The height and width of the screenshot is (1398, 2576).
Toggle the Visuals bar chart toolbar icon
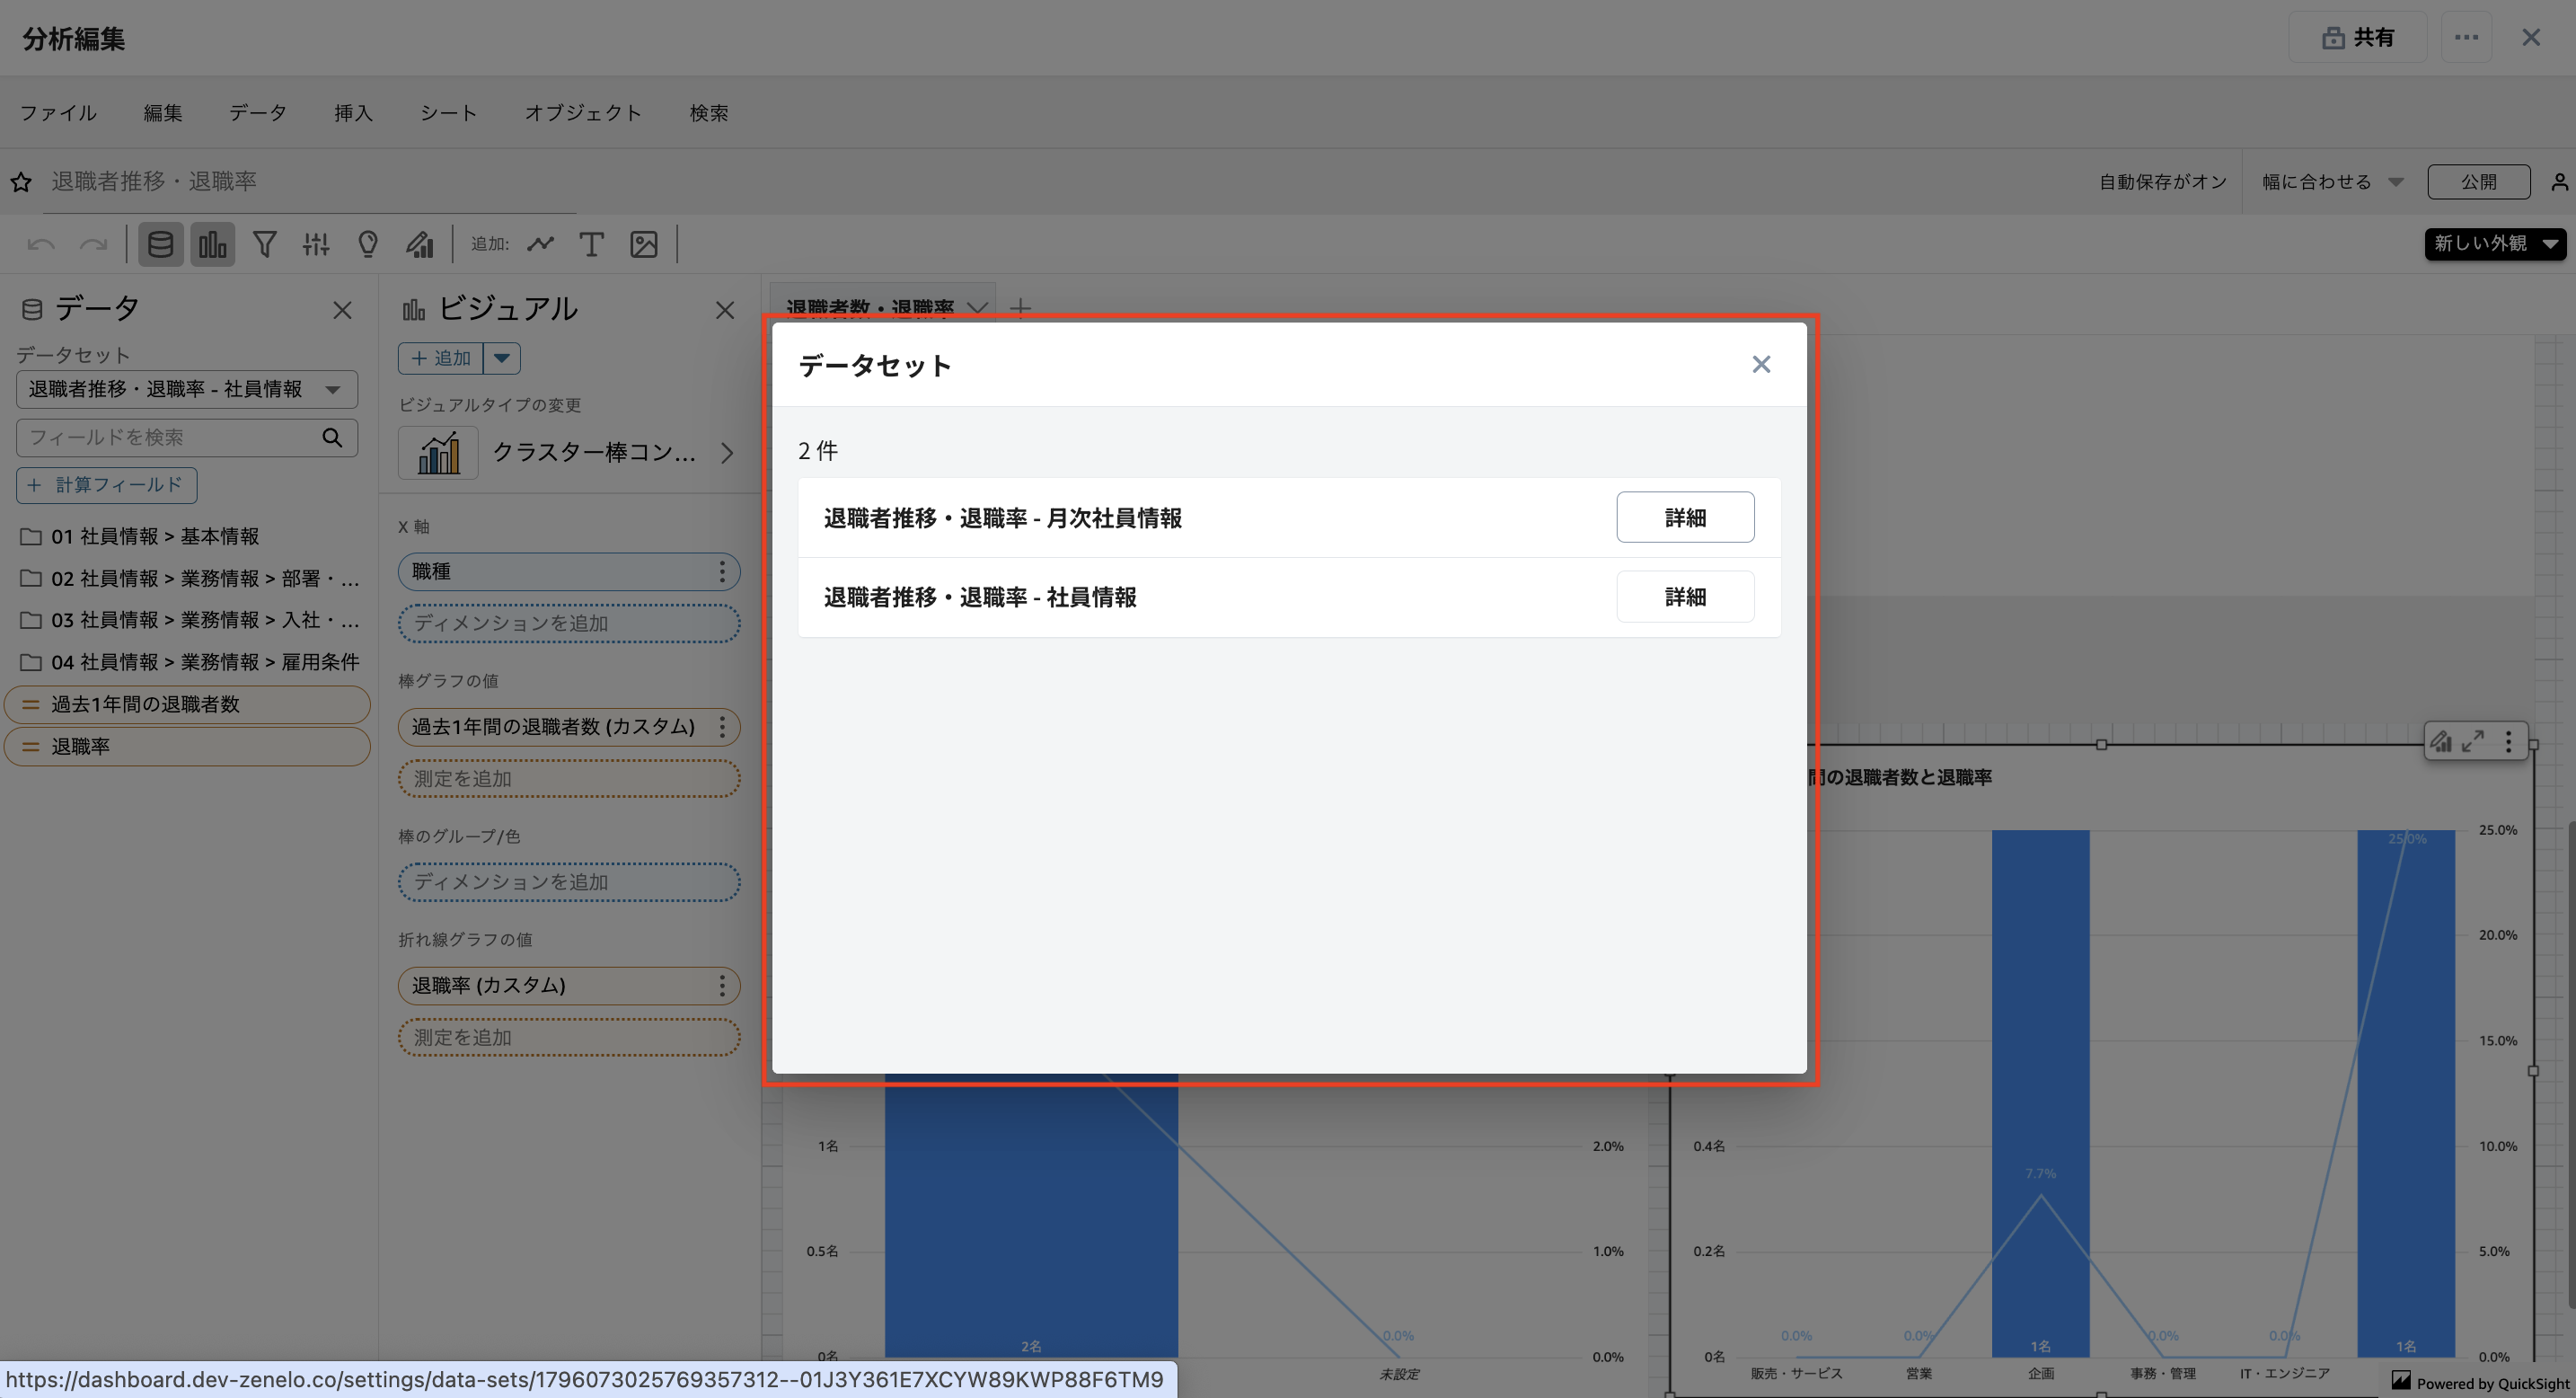212,244
